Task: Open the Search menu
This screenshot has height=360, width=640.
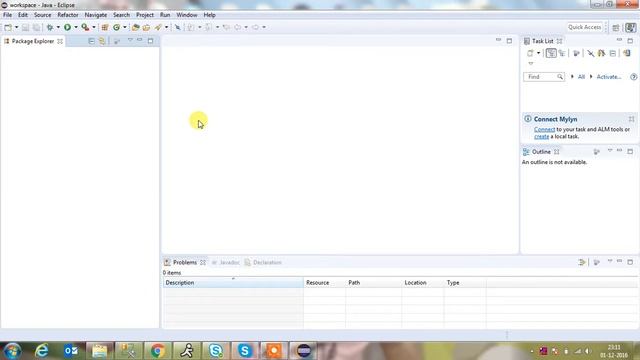Action: (x=121, y=15)
